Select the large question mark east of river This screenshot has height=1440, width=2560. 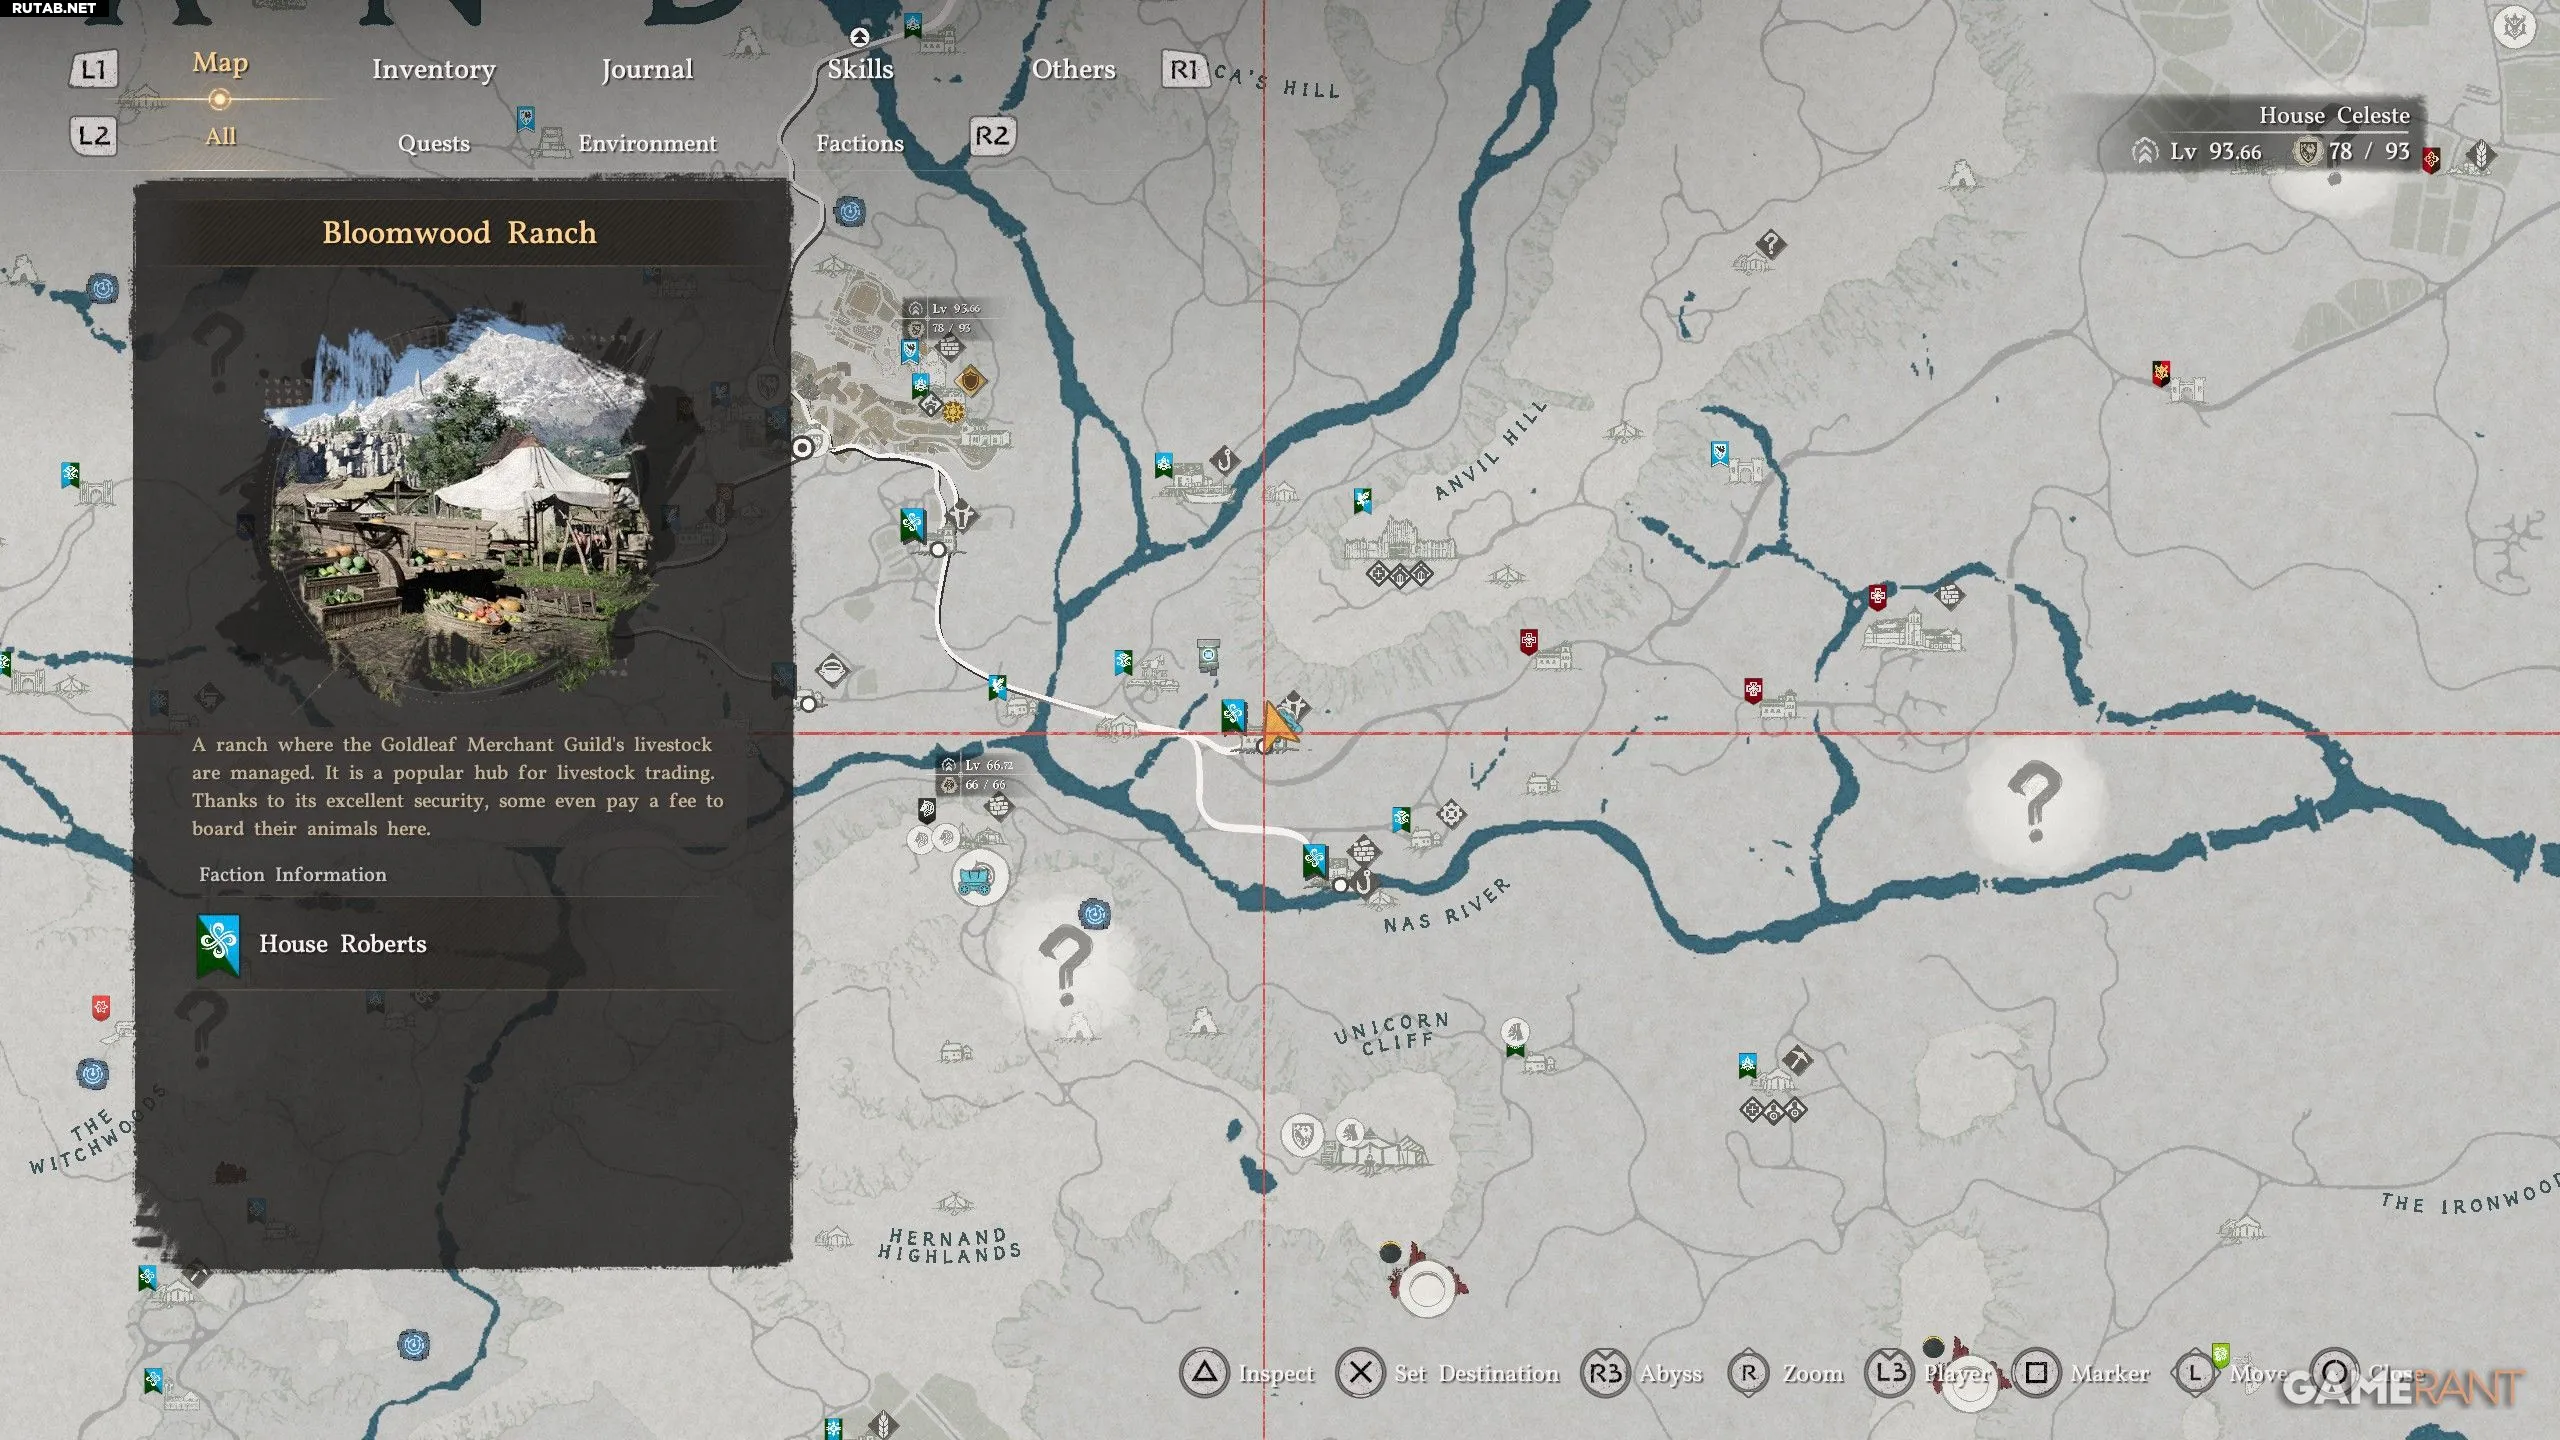click(x=2034, y=800)
